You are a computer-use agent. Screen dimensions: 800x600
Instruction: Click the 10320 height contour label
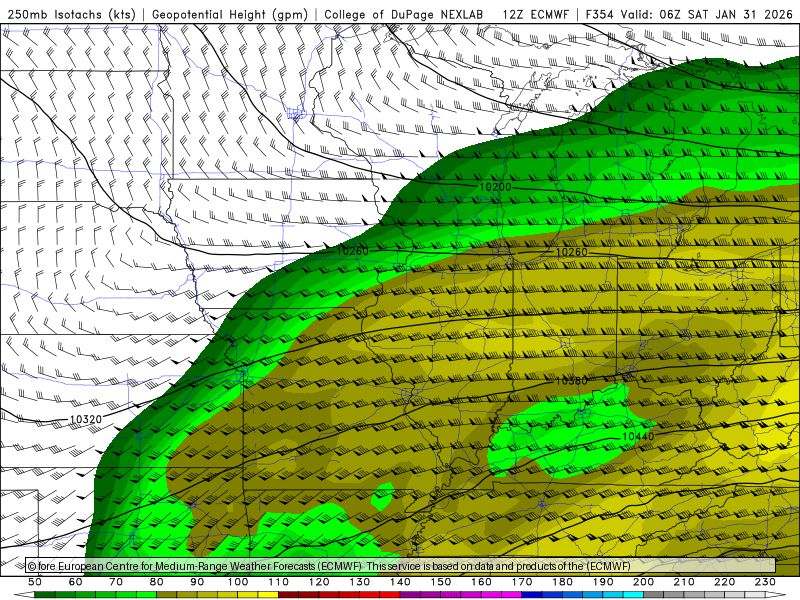86,419
